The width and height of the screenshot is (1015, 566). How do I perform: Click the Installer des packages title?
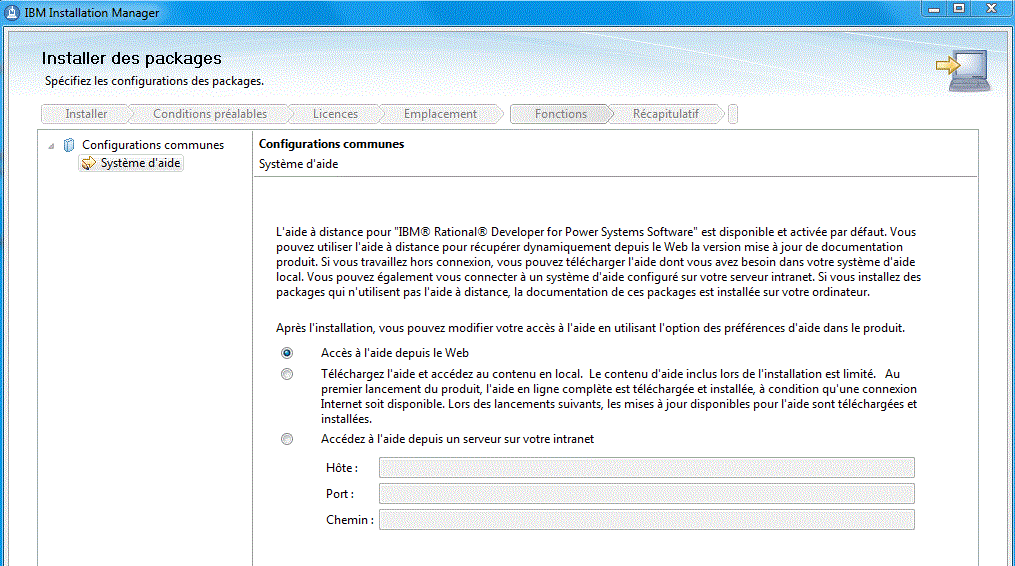point(131,58)
